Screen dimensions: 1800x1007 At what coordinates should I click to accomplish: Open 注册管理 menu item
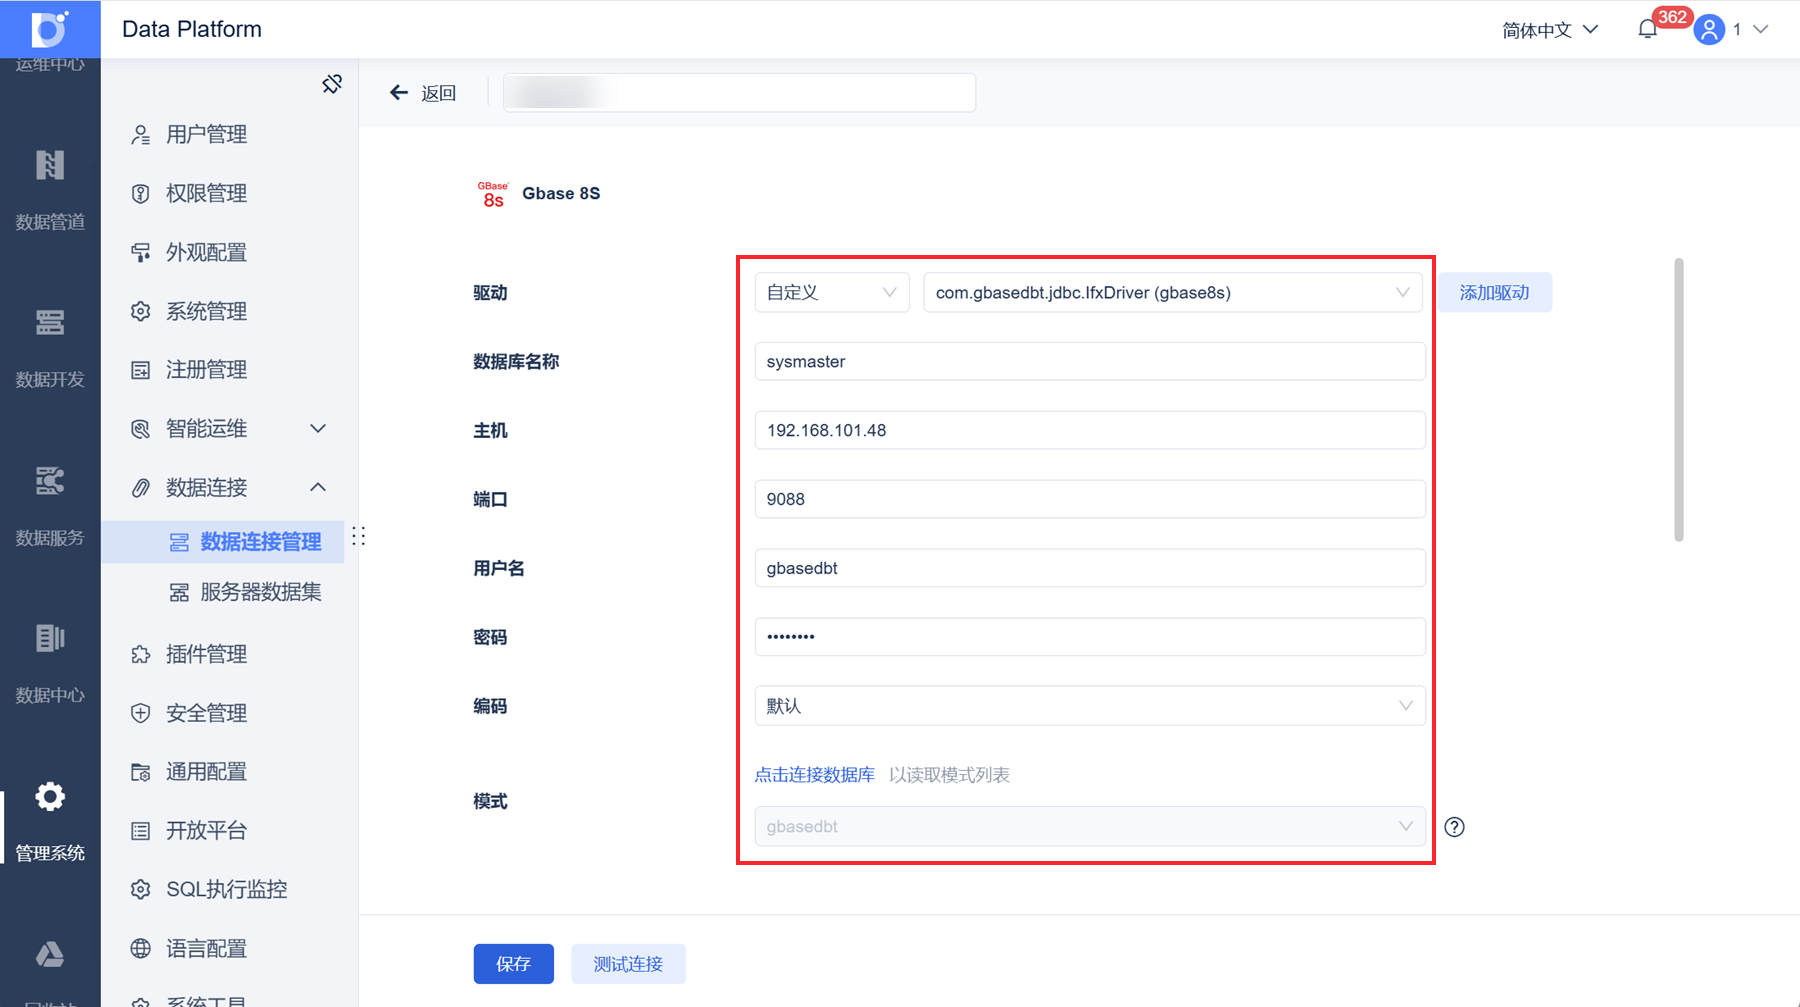point(207,370)
